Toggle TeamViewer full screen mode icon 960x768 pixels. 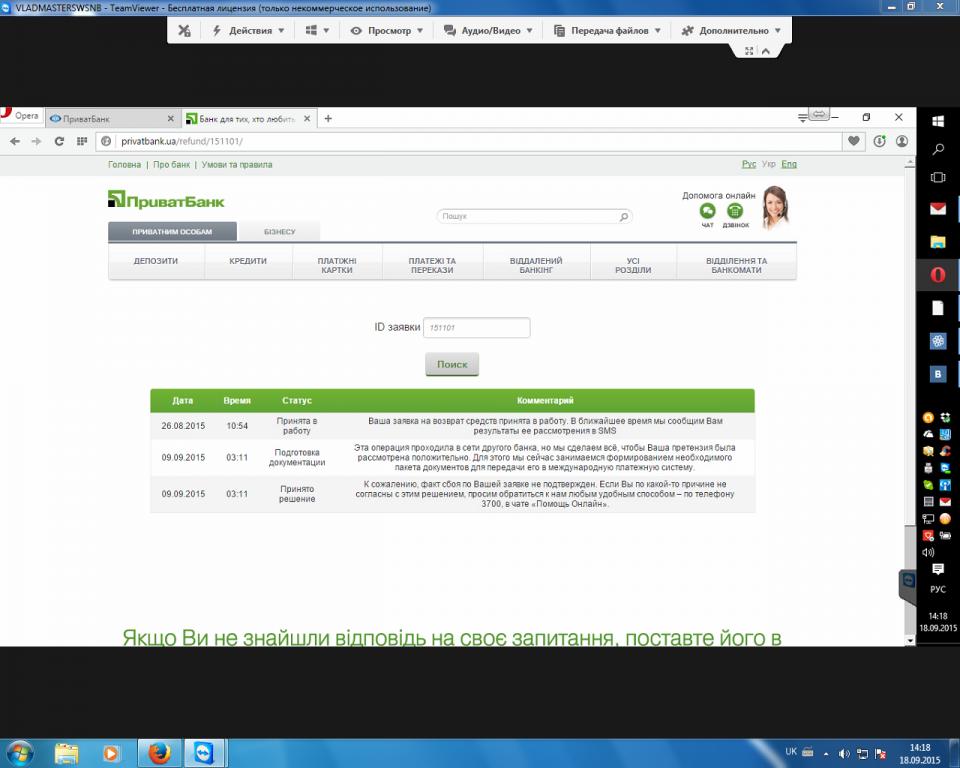coord(748,50)
